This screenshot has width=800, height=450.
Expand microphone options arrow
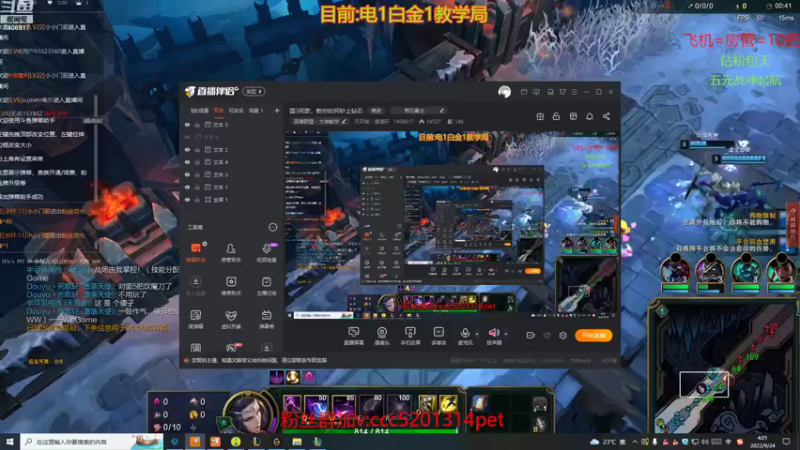pyautogui.click(x=477, y=334)
